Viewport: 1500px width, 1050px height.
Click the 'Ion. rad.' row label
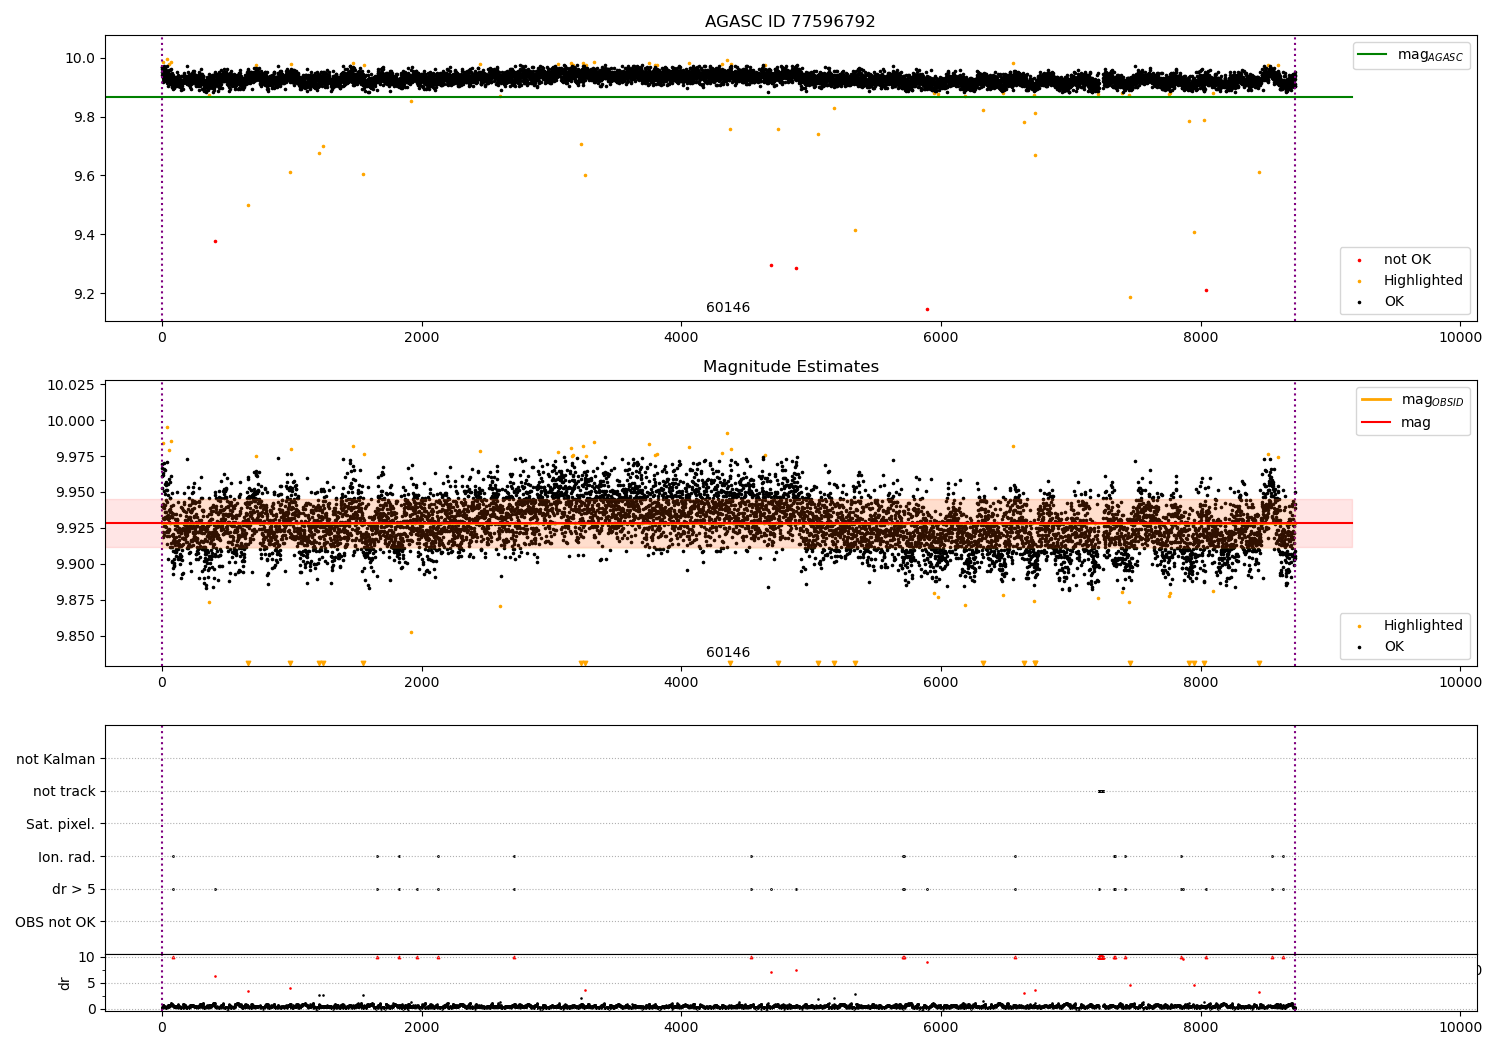[67, 857]
